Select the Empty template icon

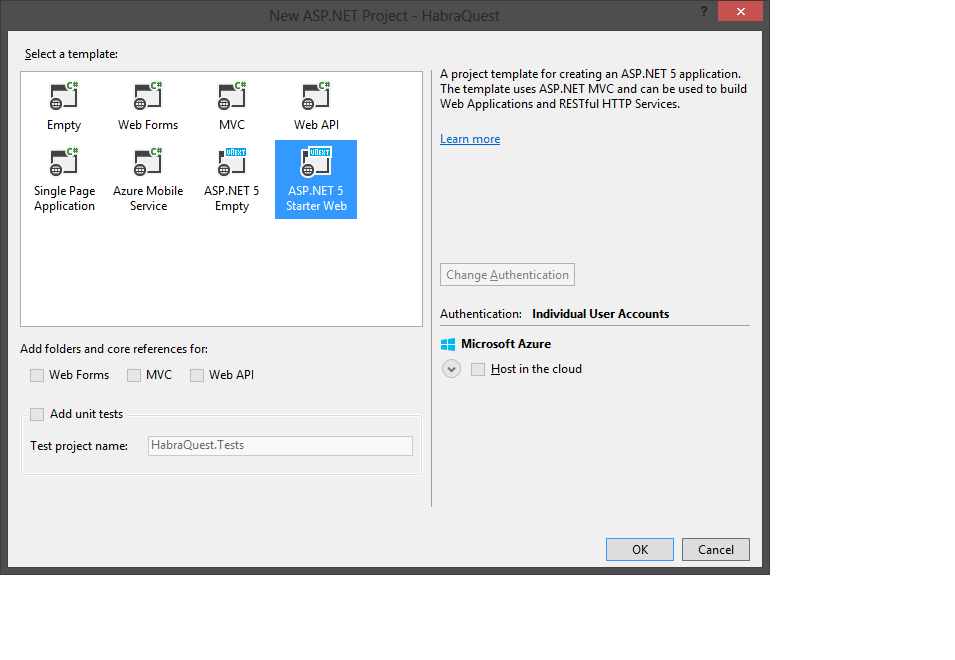click(64, 96)
